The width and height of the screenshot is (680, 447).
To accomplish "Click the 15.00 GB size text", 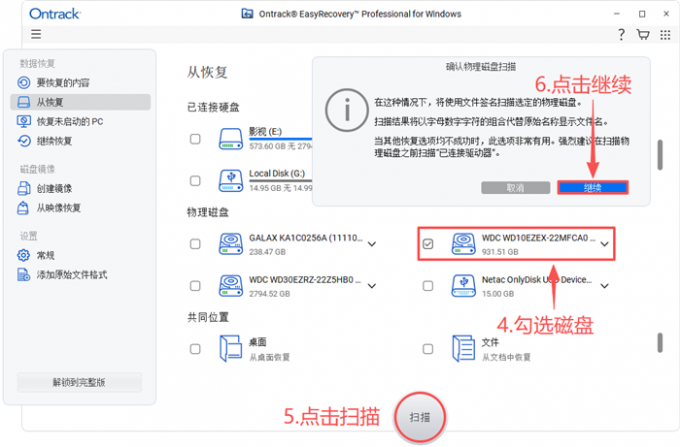I will [x=498, y=294].
